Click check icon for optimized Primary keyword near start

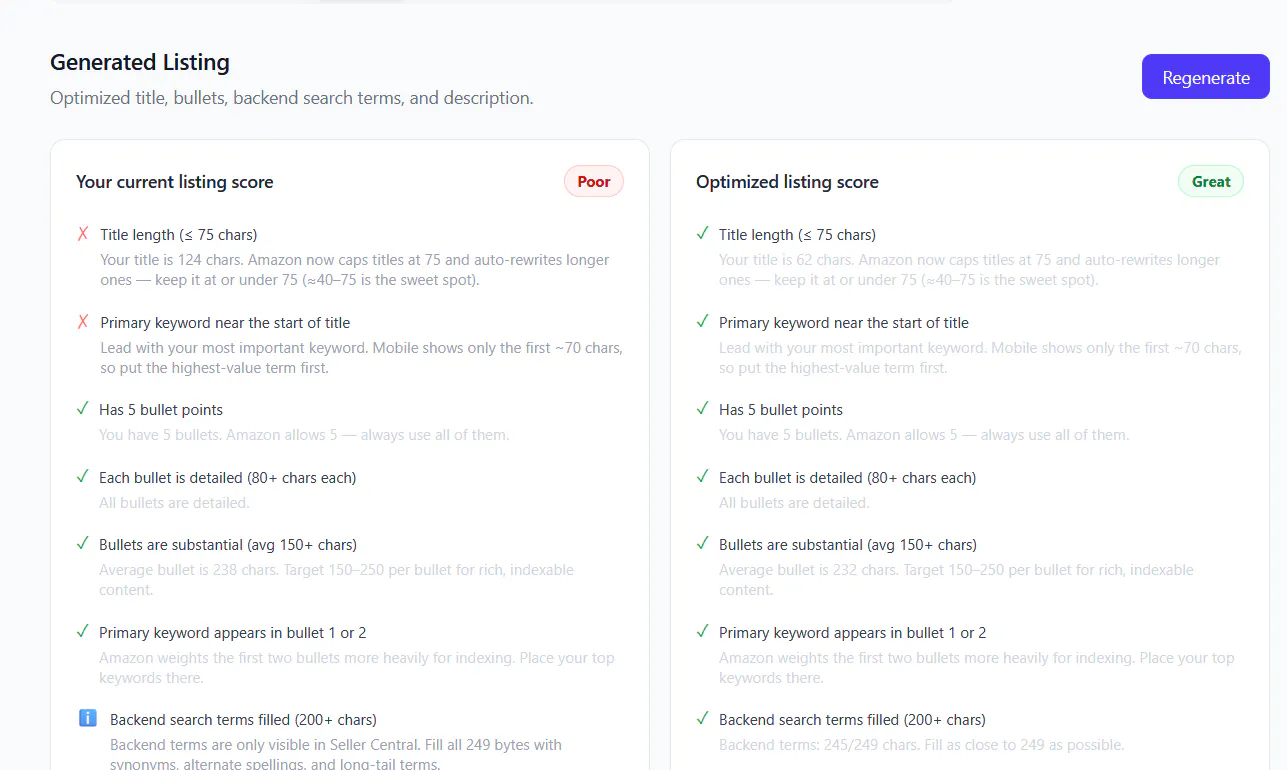703,322
